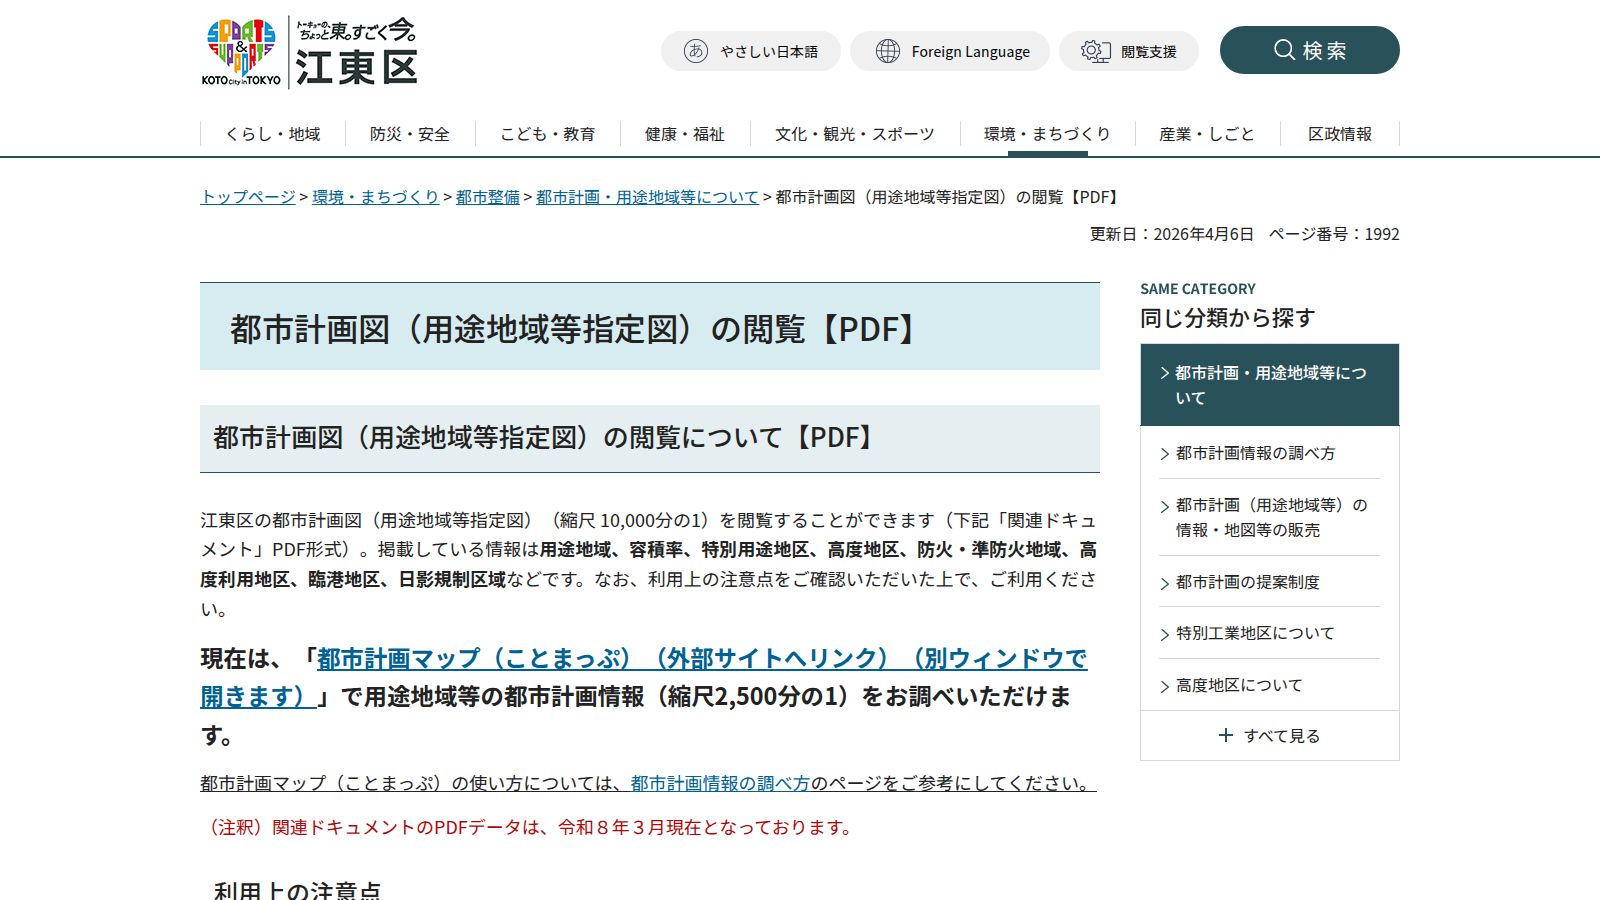Open the 産業・しごと menu

tap(1207, 134)
